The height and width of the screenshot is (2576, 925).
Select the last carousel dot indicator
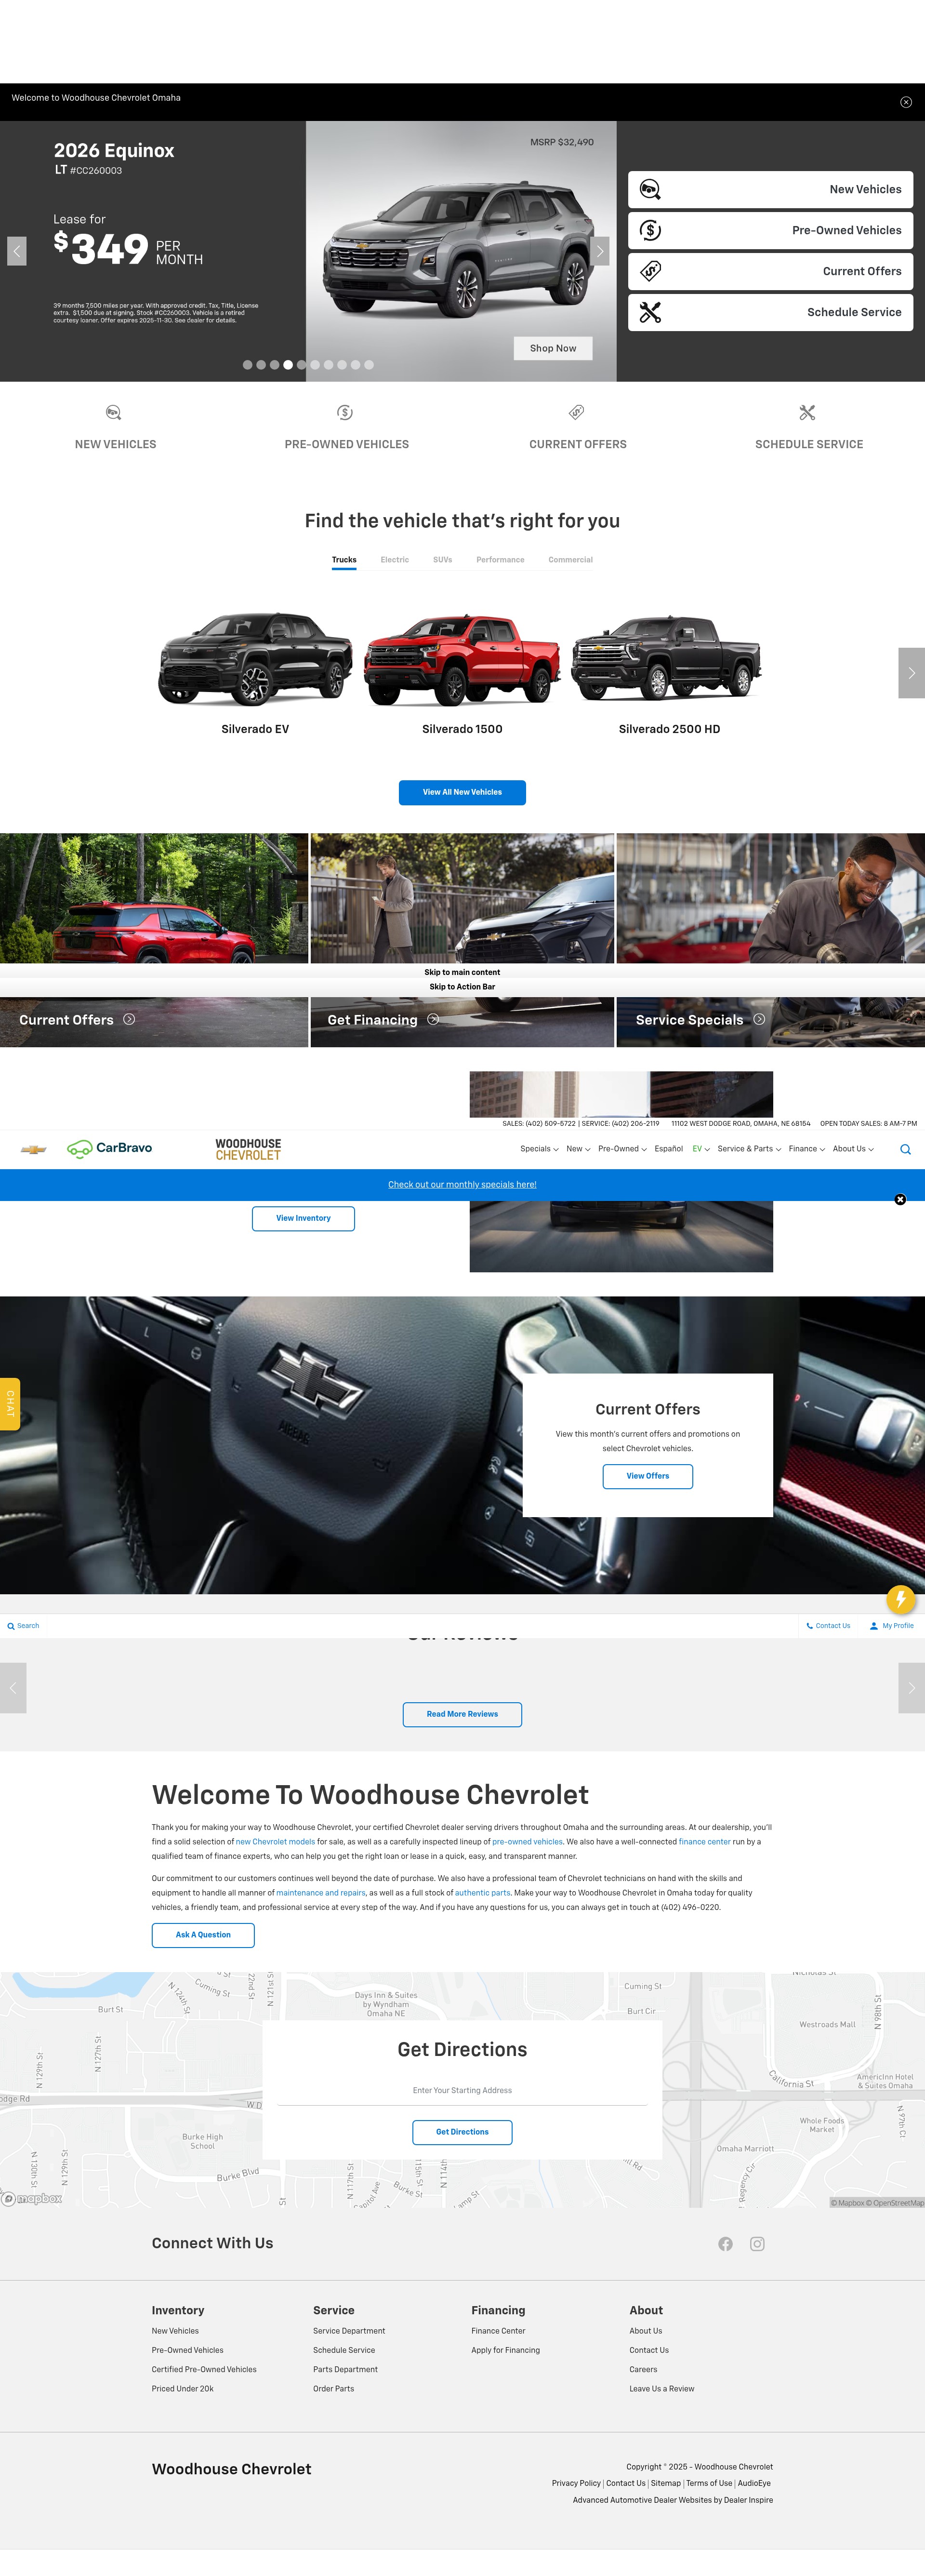coord(369,365)
